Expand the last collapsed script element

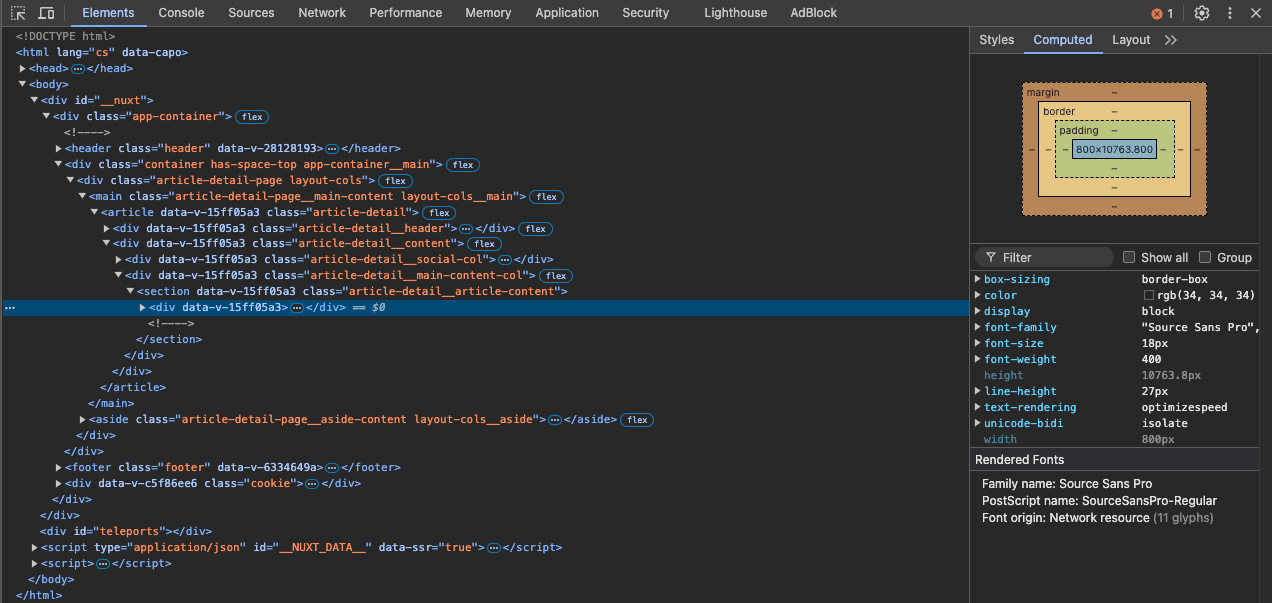point(34,564)
